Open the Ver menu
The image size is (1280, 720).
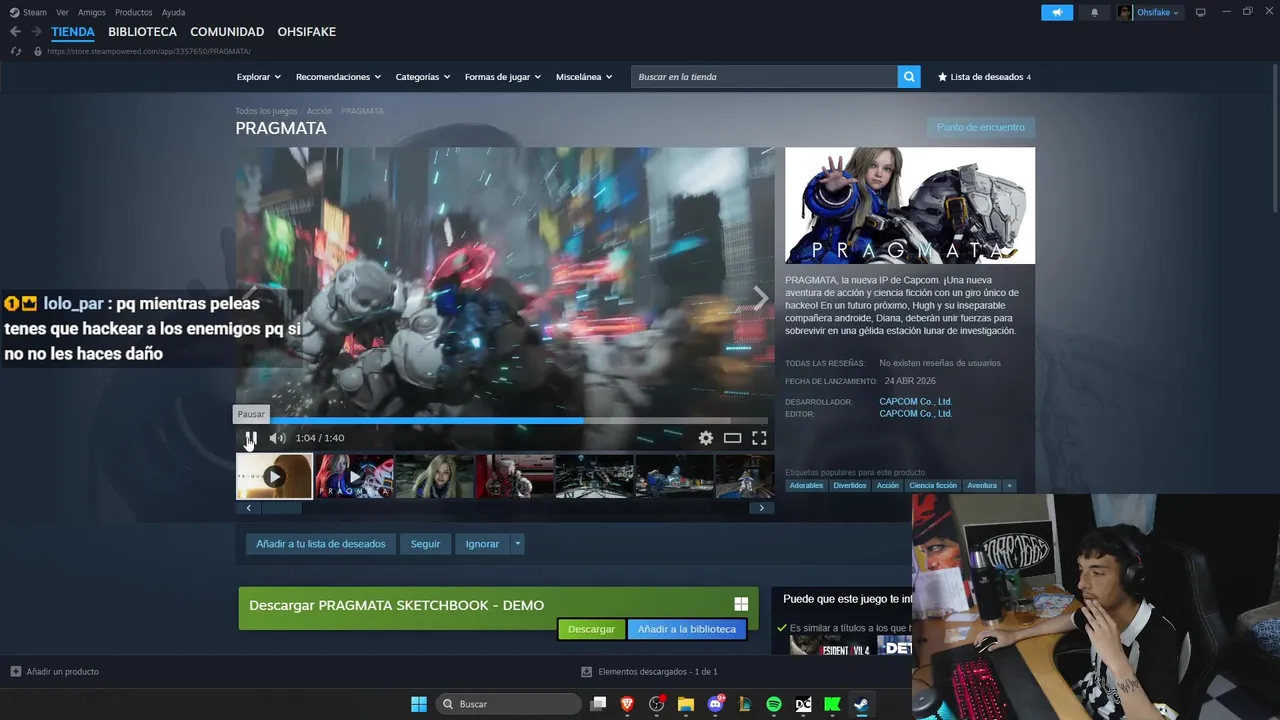point(62,12)
